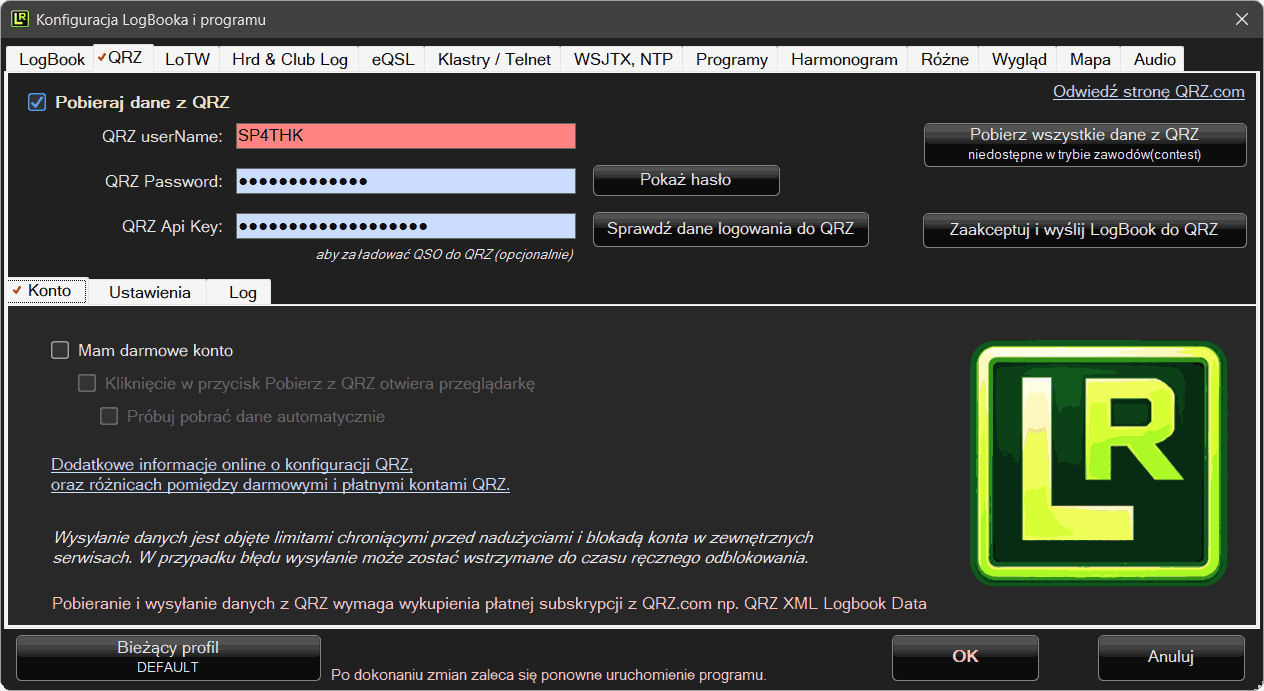
Task: Open the Hrd & Club Log tab
Action: (289, 59)
